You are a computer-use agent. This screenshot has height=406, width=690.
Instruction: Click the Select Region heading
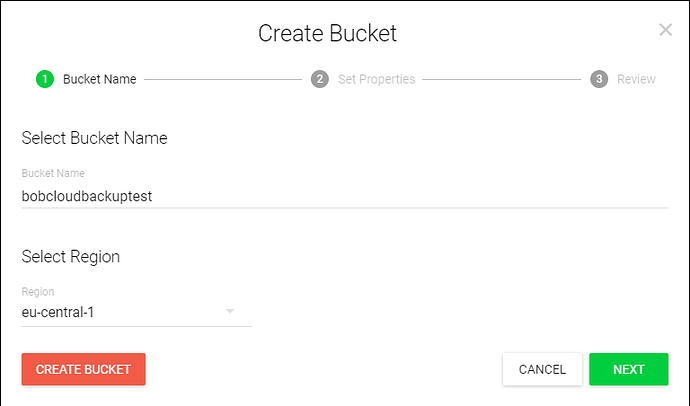coord(70,257)
